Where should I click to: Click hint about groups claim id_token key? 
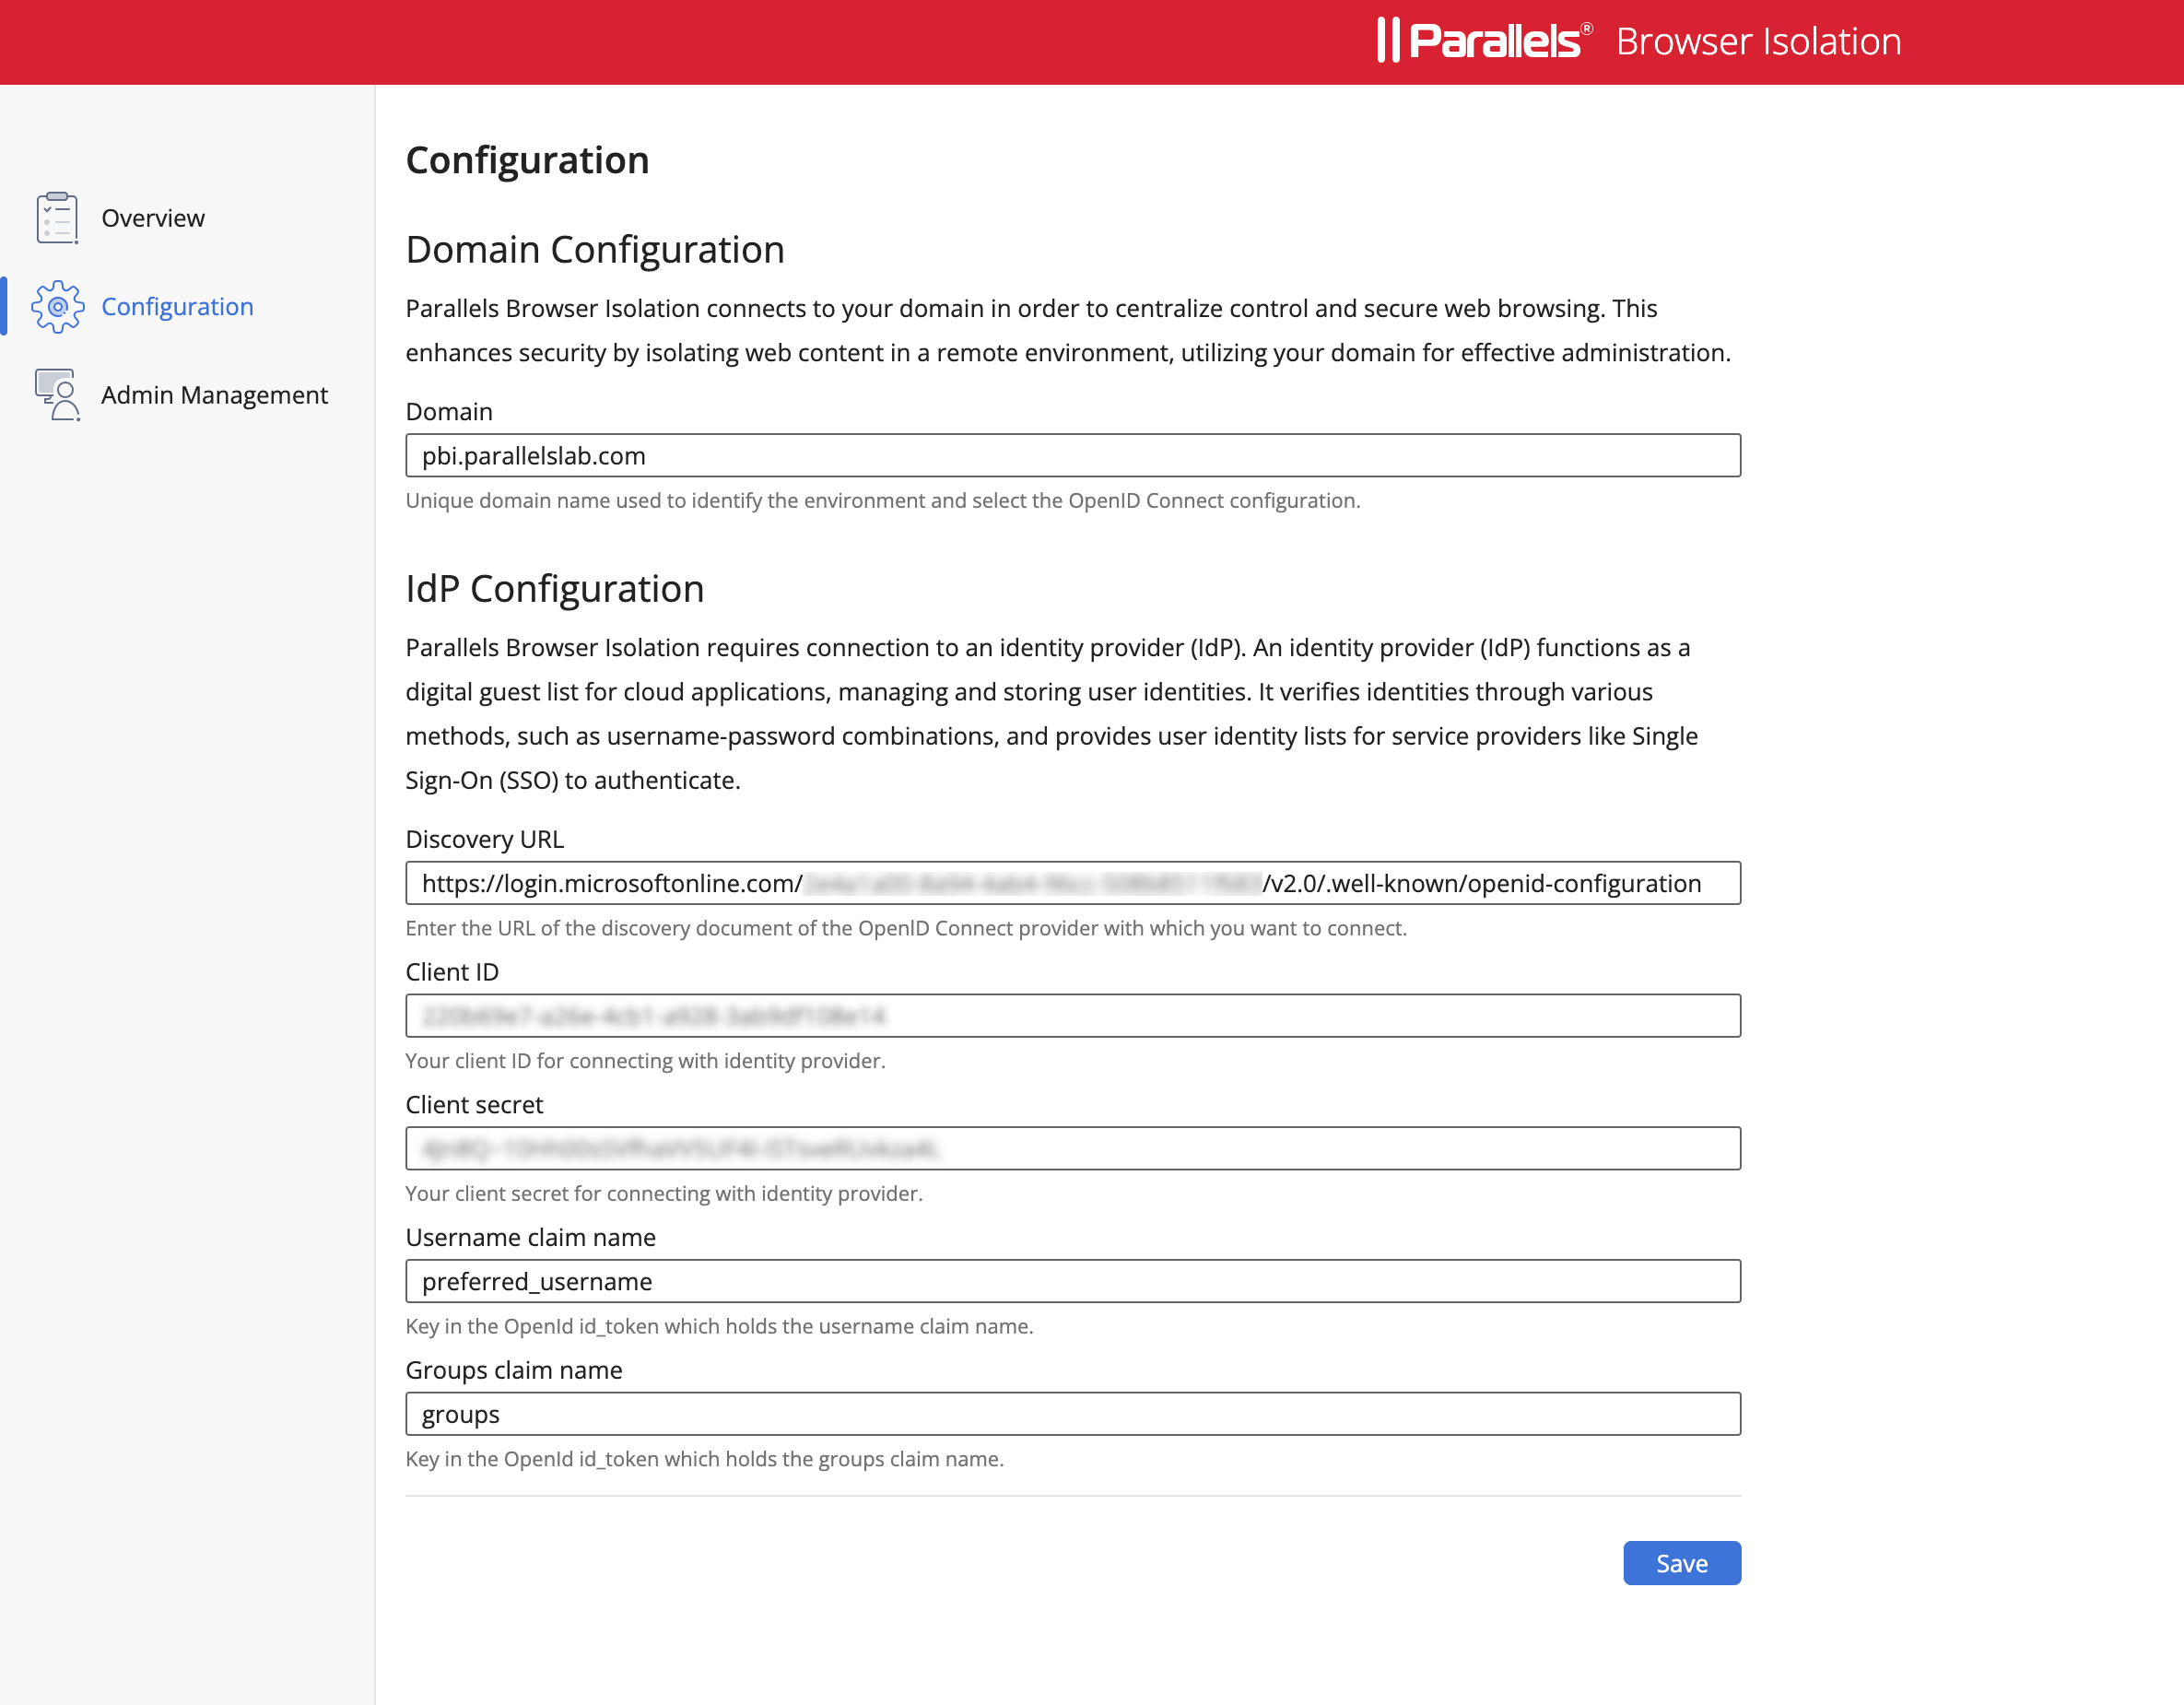tap(705, 1459)
